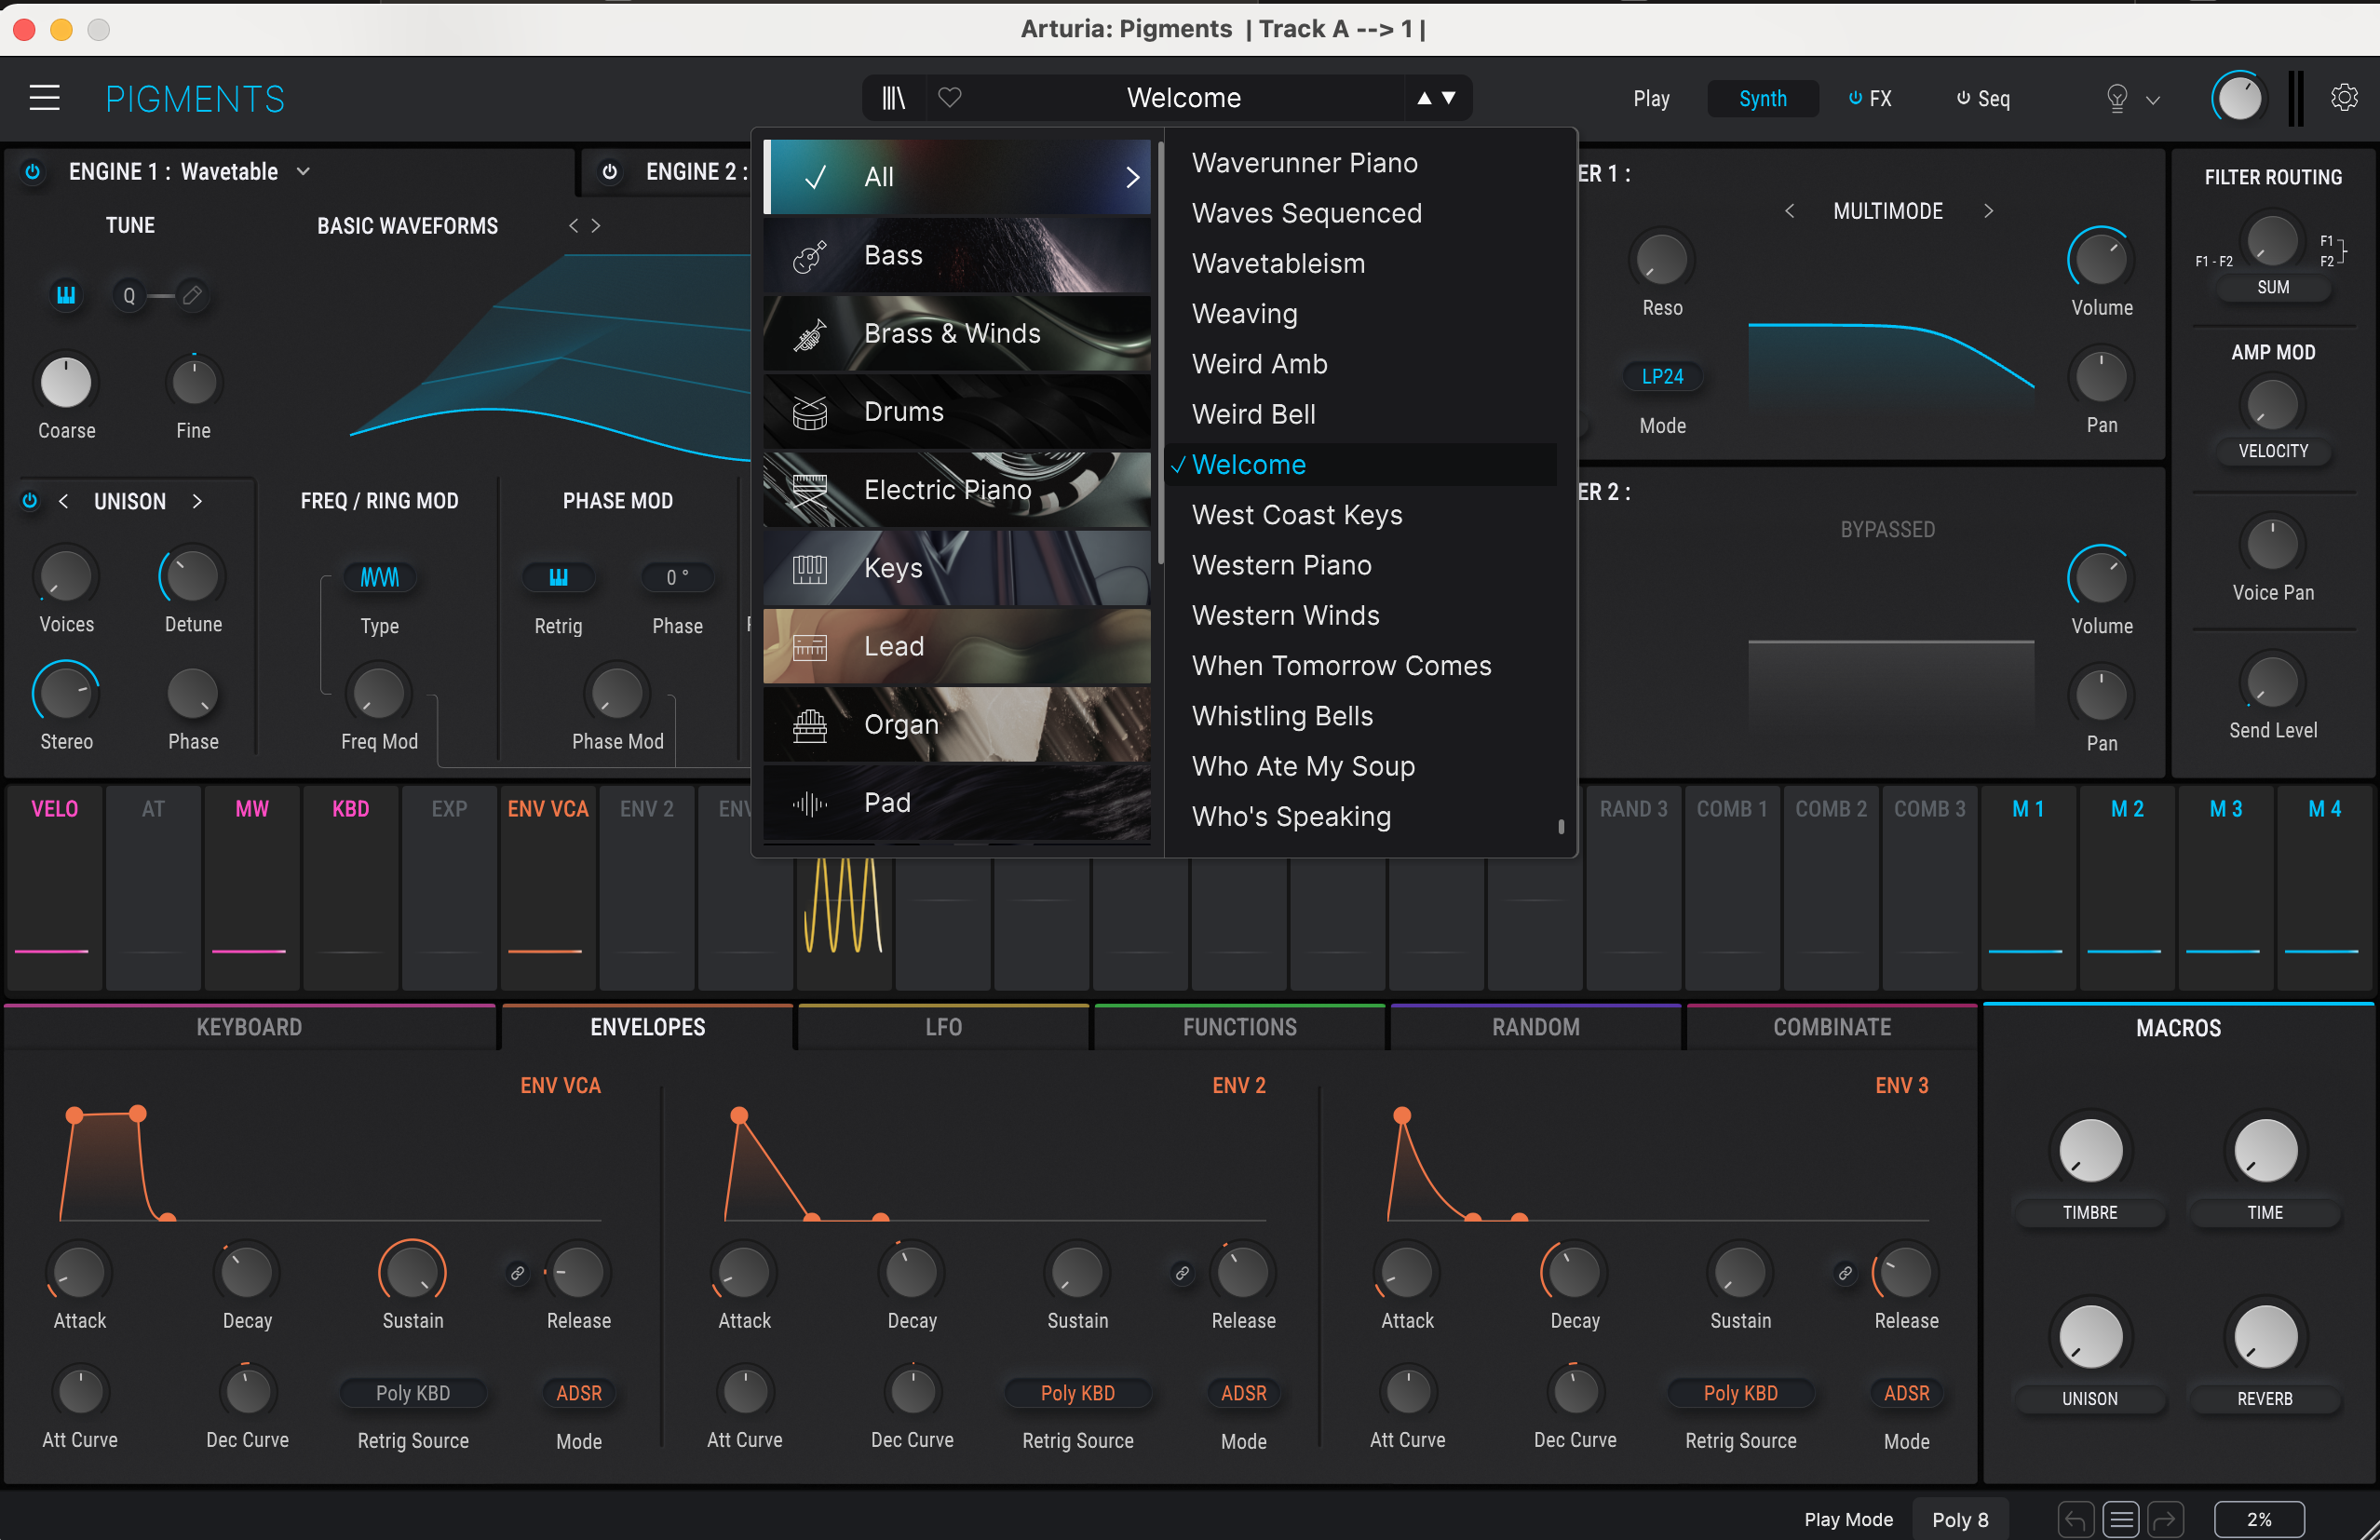Select the Drums category drum icon
The image size is (2380, 1540).
click(x=809, y=412)
